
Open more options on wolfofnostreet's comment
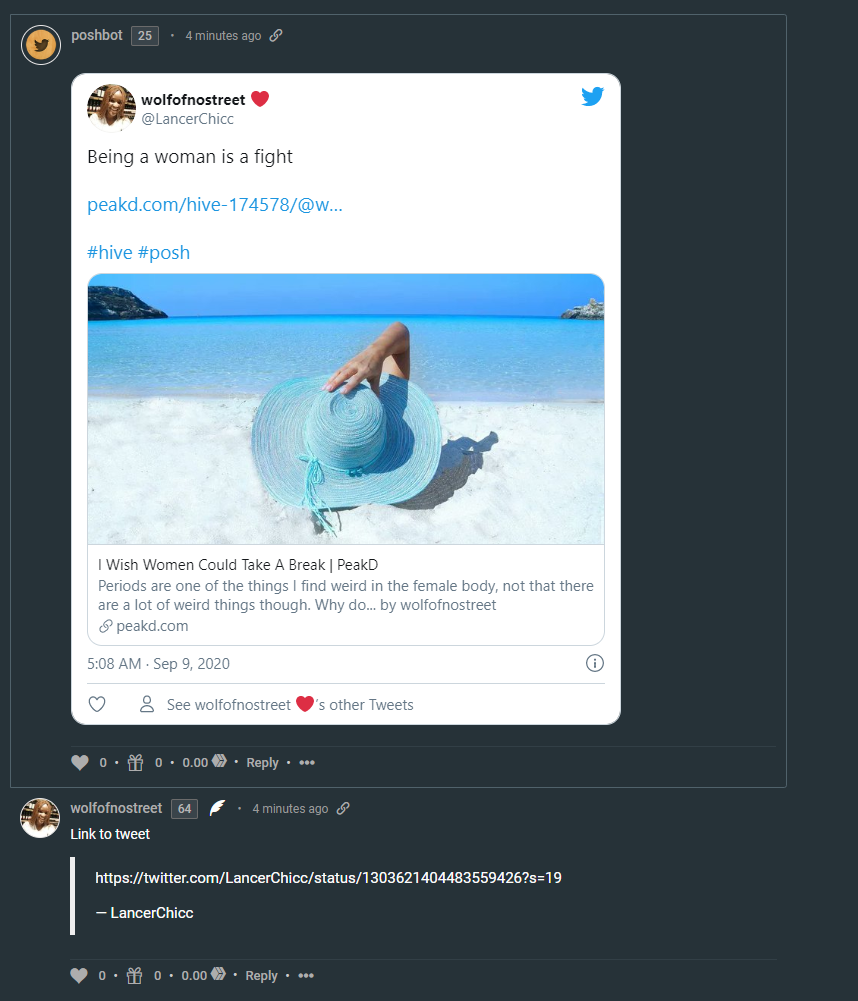click(306, 976)
